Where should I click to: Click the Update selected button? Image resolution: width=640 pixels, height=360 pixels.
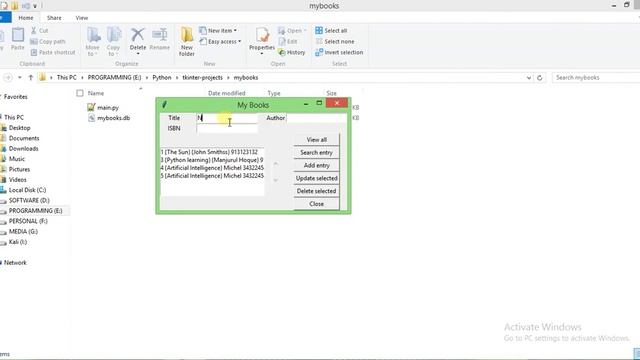pos(316,178)
